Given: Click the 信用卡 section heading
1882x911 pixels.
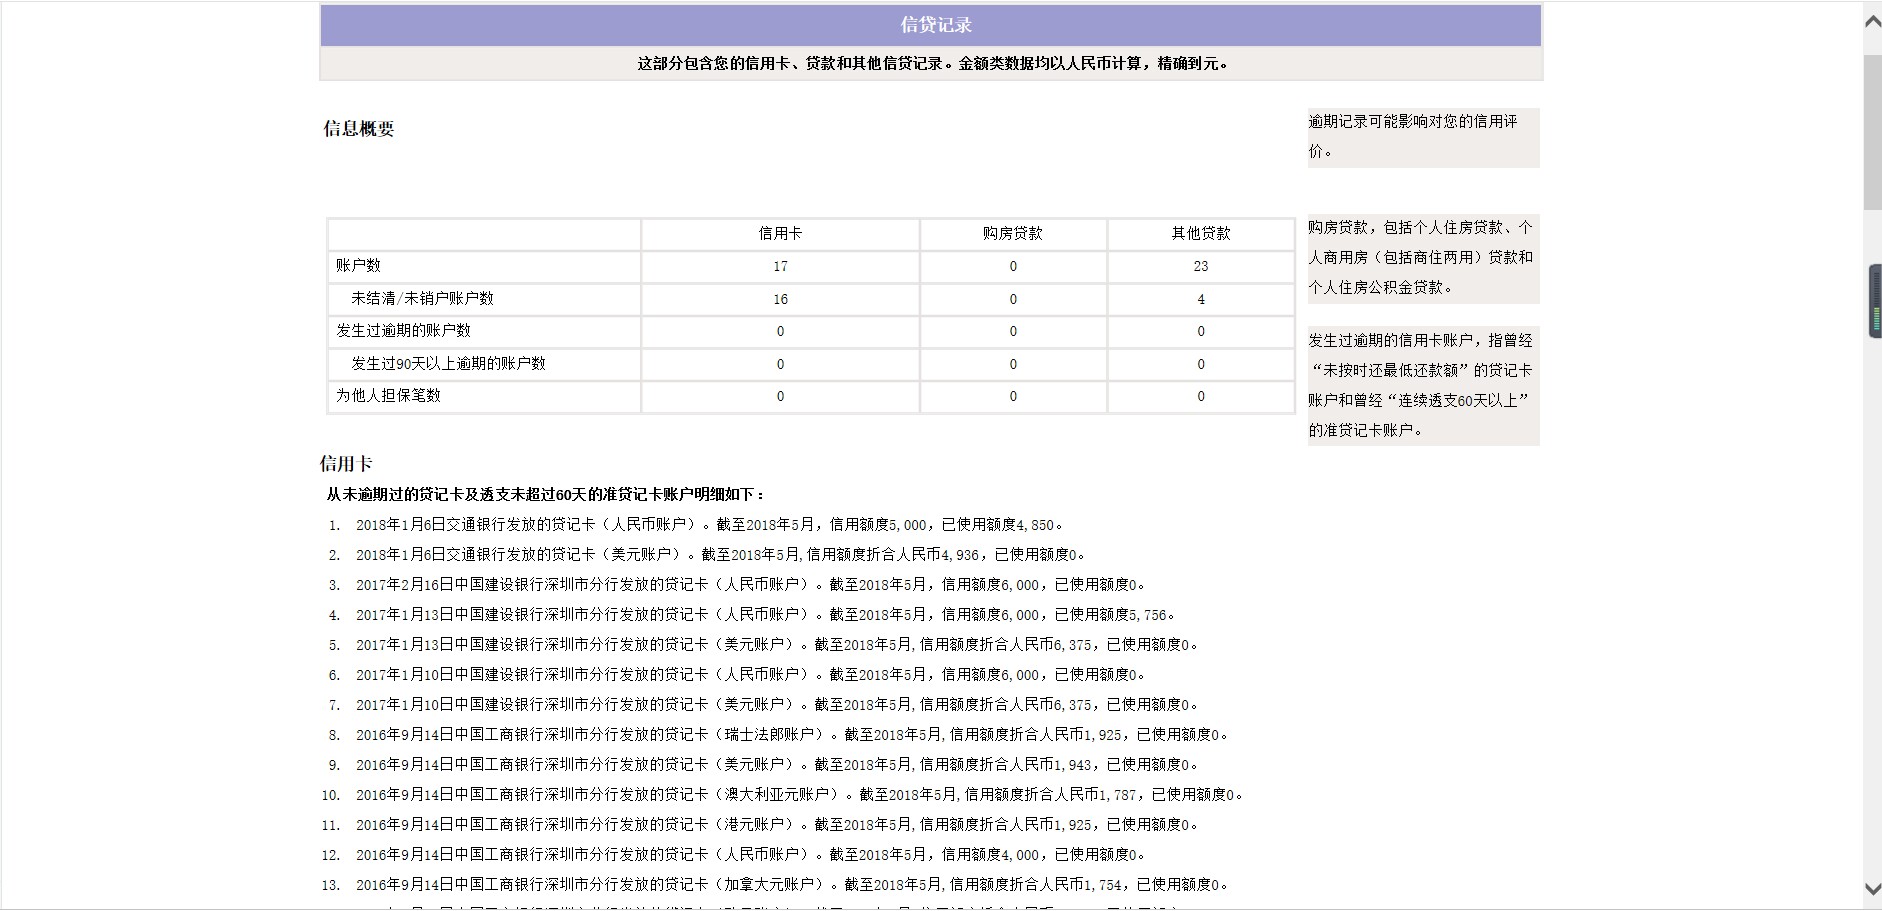Looking at the screenshot, I should coord(346,464).
